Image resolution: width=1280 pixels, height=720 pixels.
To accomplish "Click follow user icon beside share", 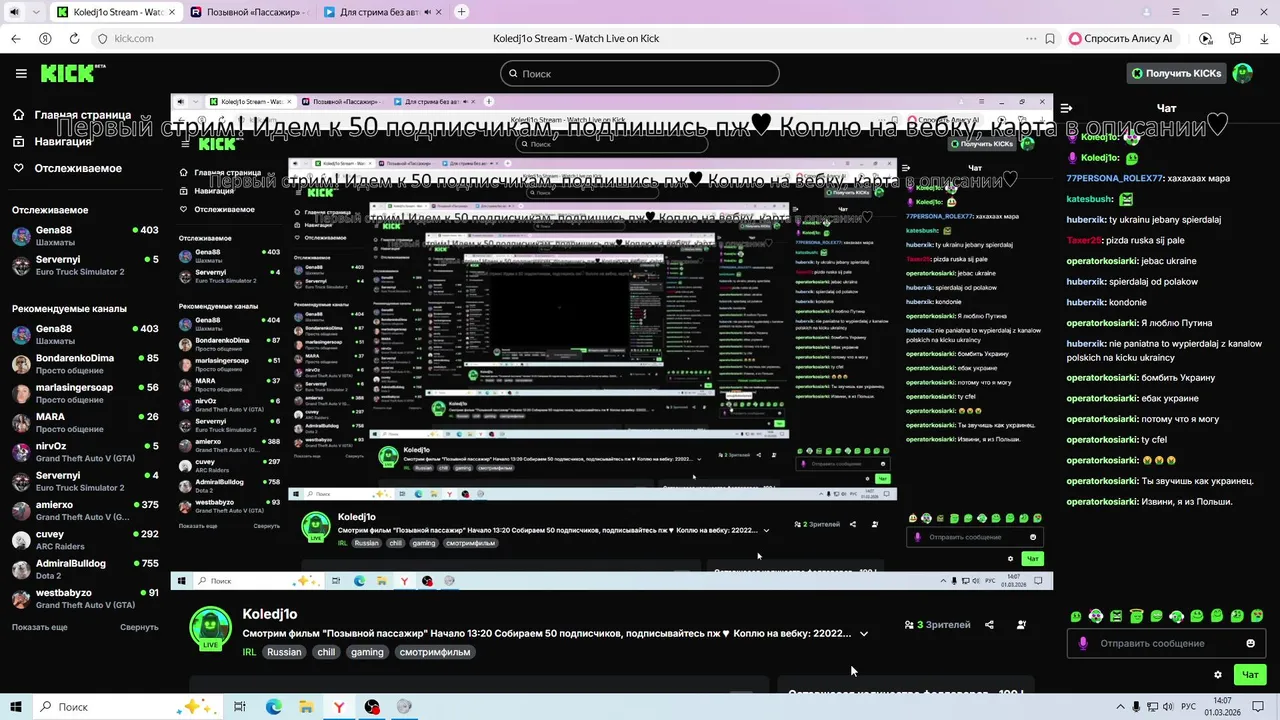I will point(1021,624).
